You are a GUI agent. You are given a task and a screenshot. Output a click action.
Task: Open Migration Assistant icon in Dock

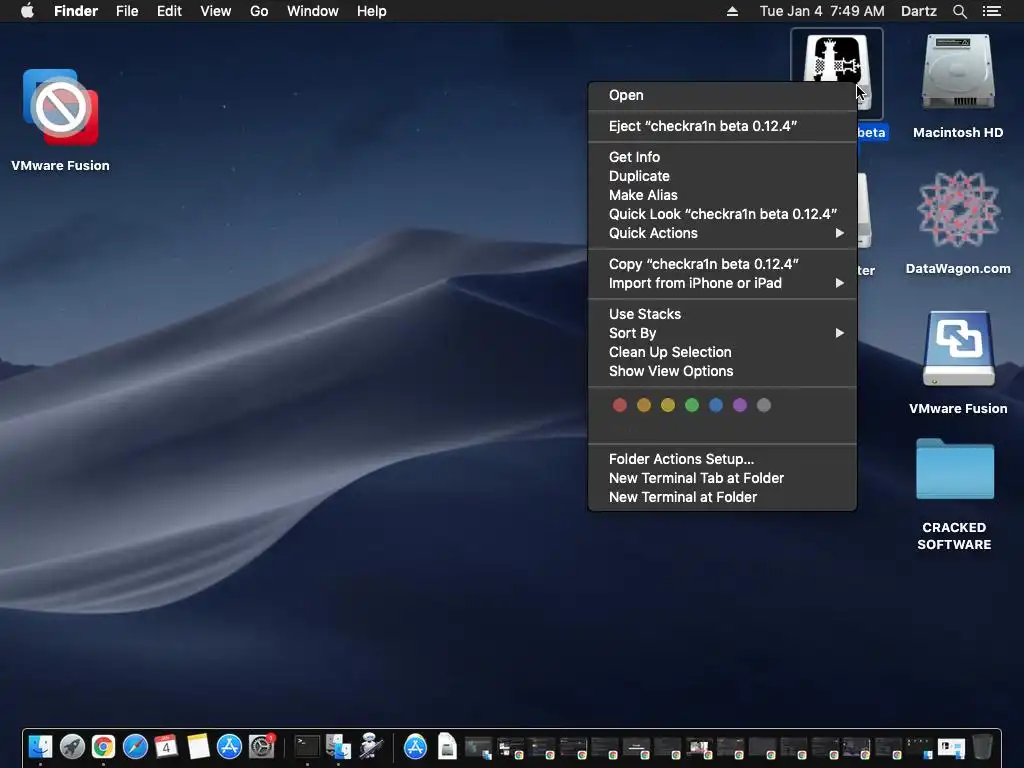[x=338, y=746]
